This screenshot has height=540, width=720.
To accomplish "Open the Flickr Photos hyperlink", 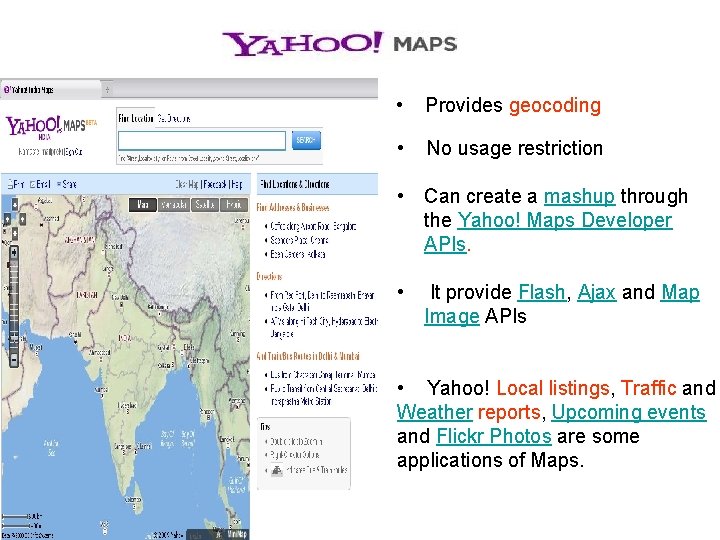I will pos(494,436).
